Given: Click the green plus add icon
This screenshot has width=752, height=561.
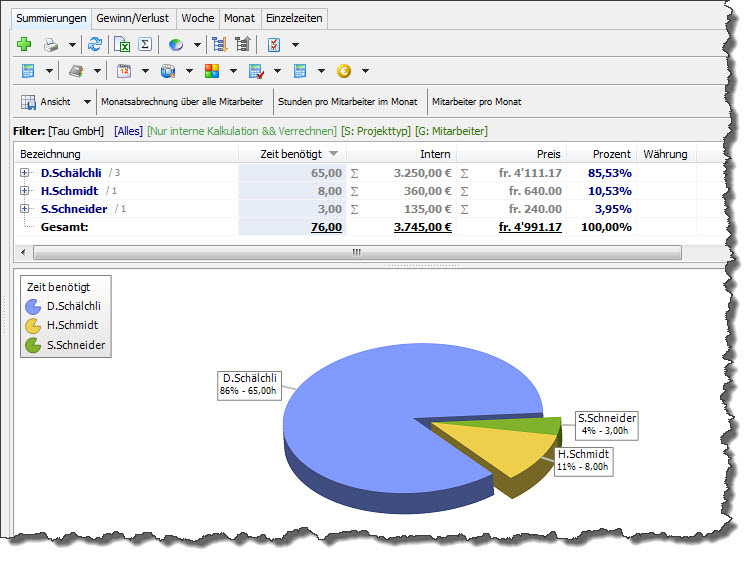Looking at the screenshot, I should click(24, 45).
